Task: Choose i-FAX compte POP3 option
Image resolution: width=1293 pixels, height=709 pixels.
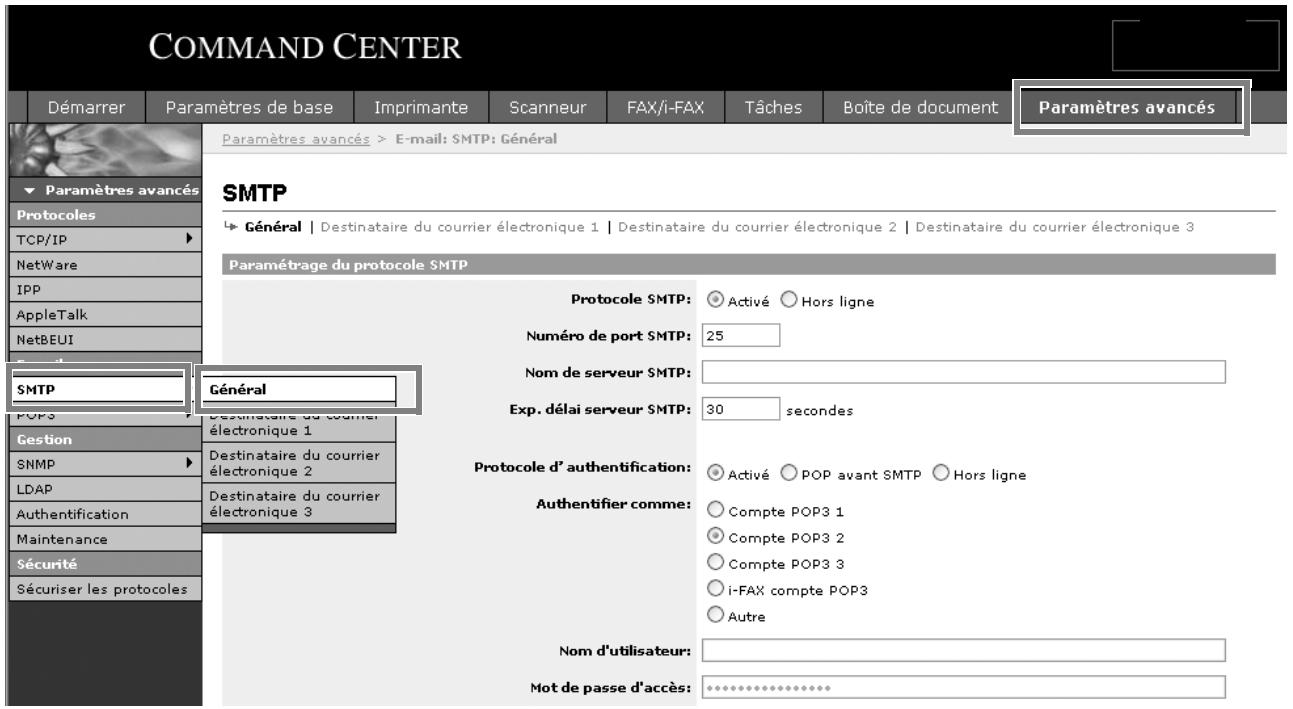Action: [715, 590]
